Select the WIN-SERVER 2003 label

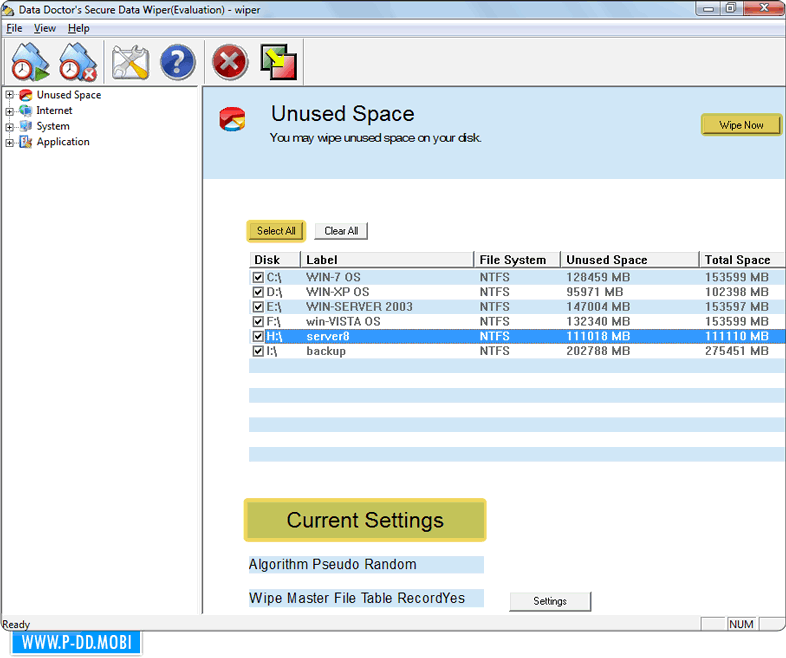coord(359,307)
